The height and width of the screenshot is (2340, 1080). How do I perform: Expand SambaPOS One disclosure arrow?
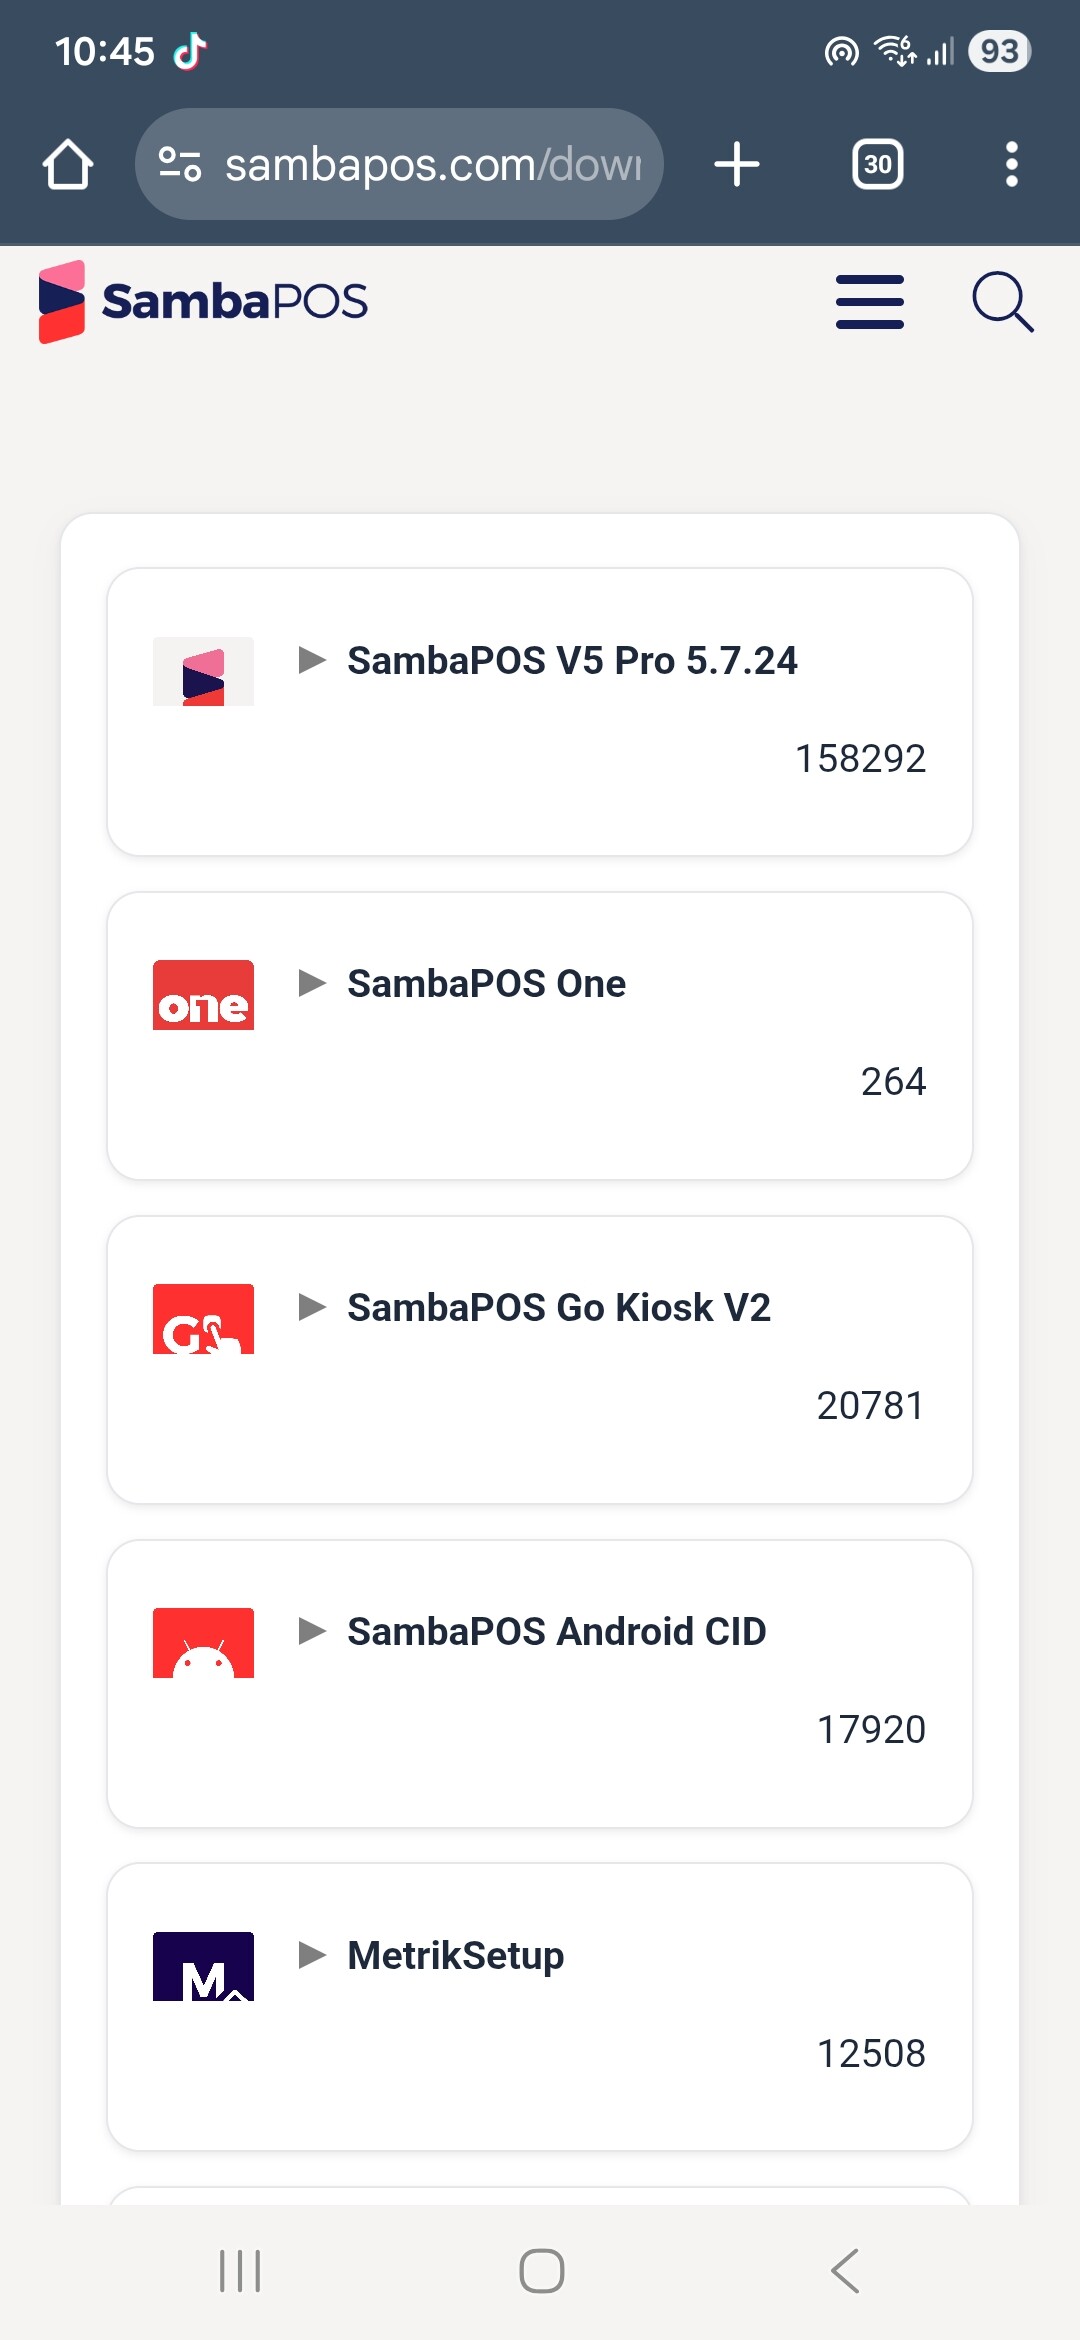313,983
